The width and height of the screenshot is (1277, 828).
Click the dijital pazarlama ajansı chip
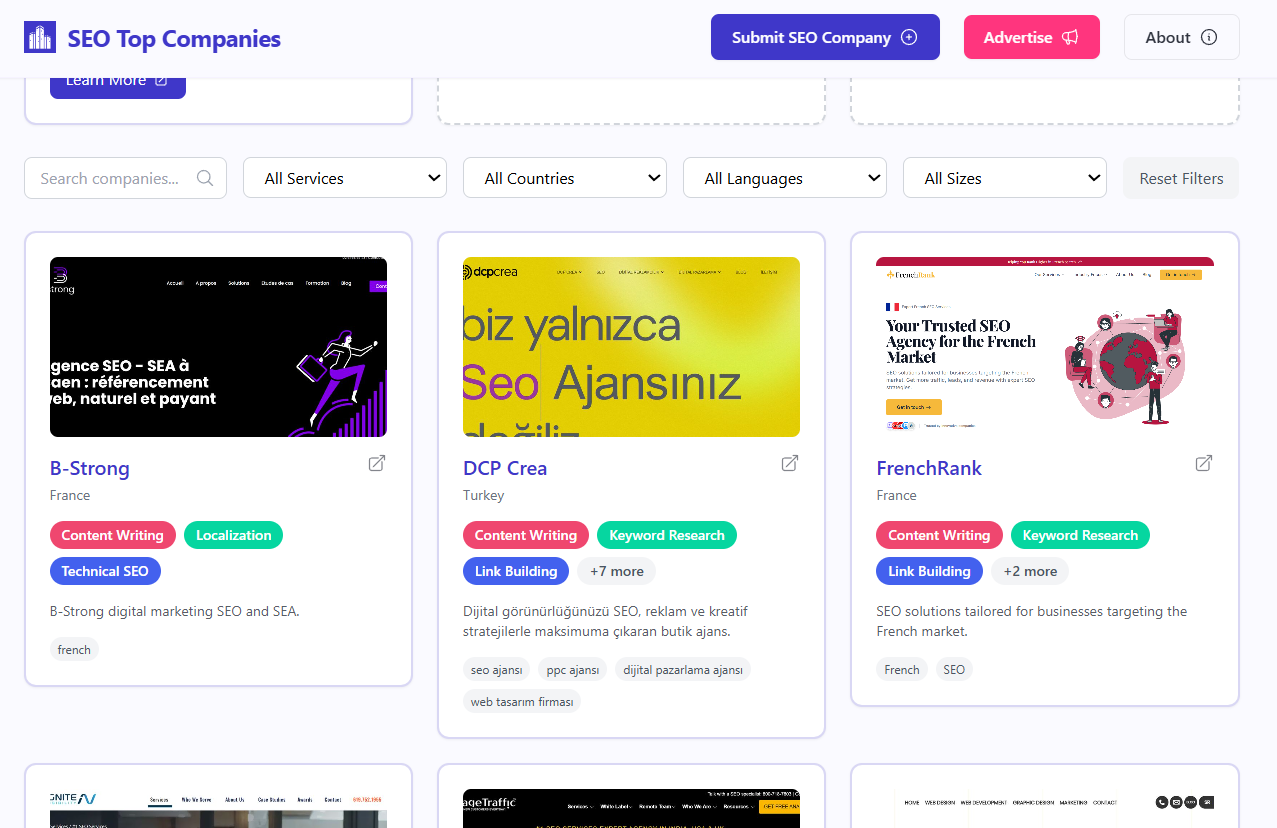click(683, 670)
